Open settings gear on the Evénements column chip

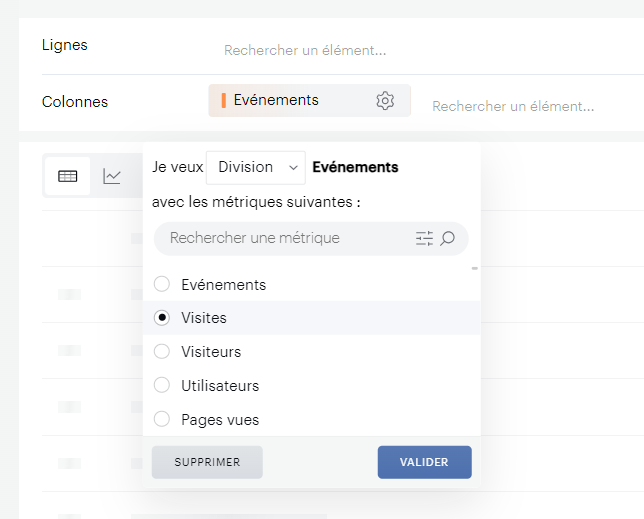(x=385, y=101)
